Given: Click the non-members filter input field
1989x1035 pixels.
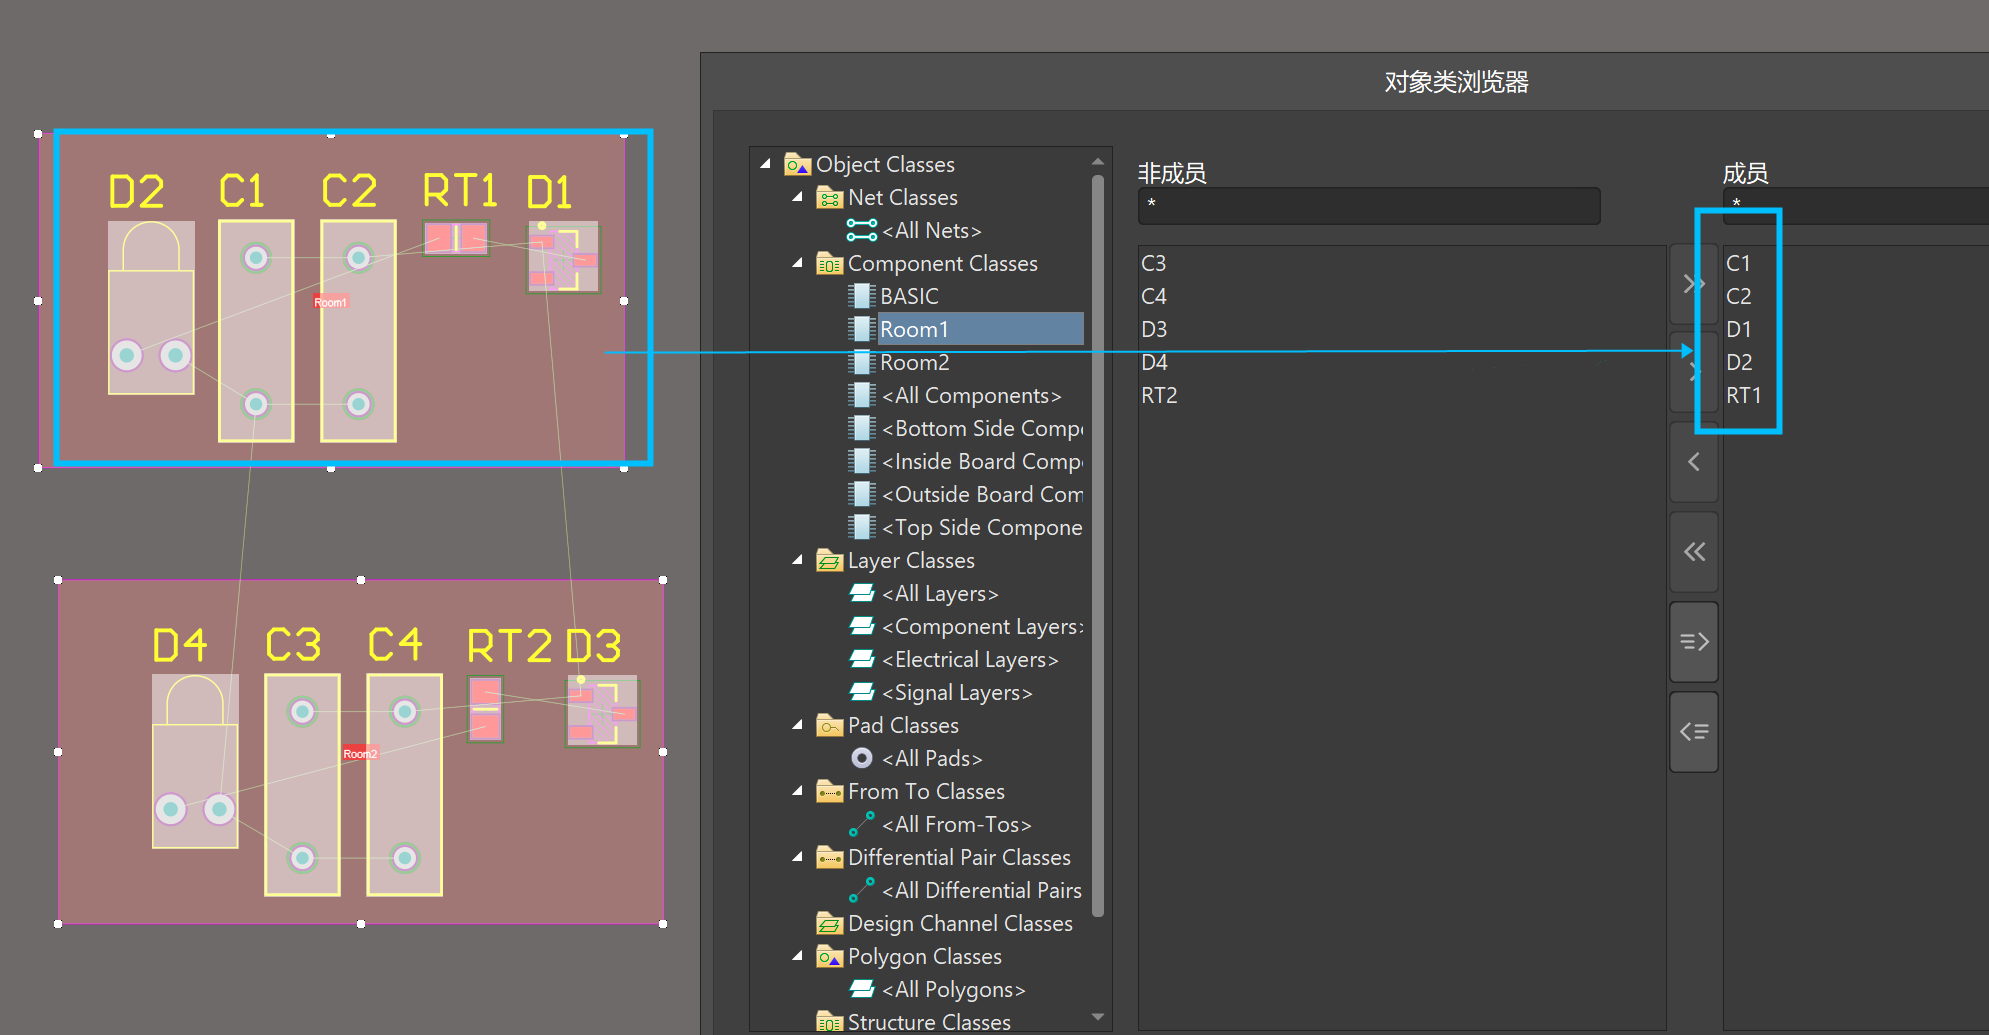Looking at the screenshot, I should click(1368, 205).
